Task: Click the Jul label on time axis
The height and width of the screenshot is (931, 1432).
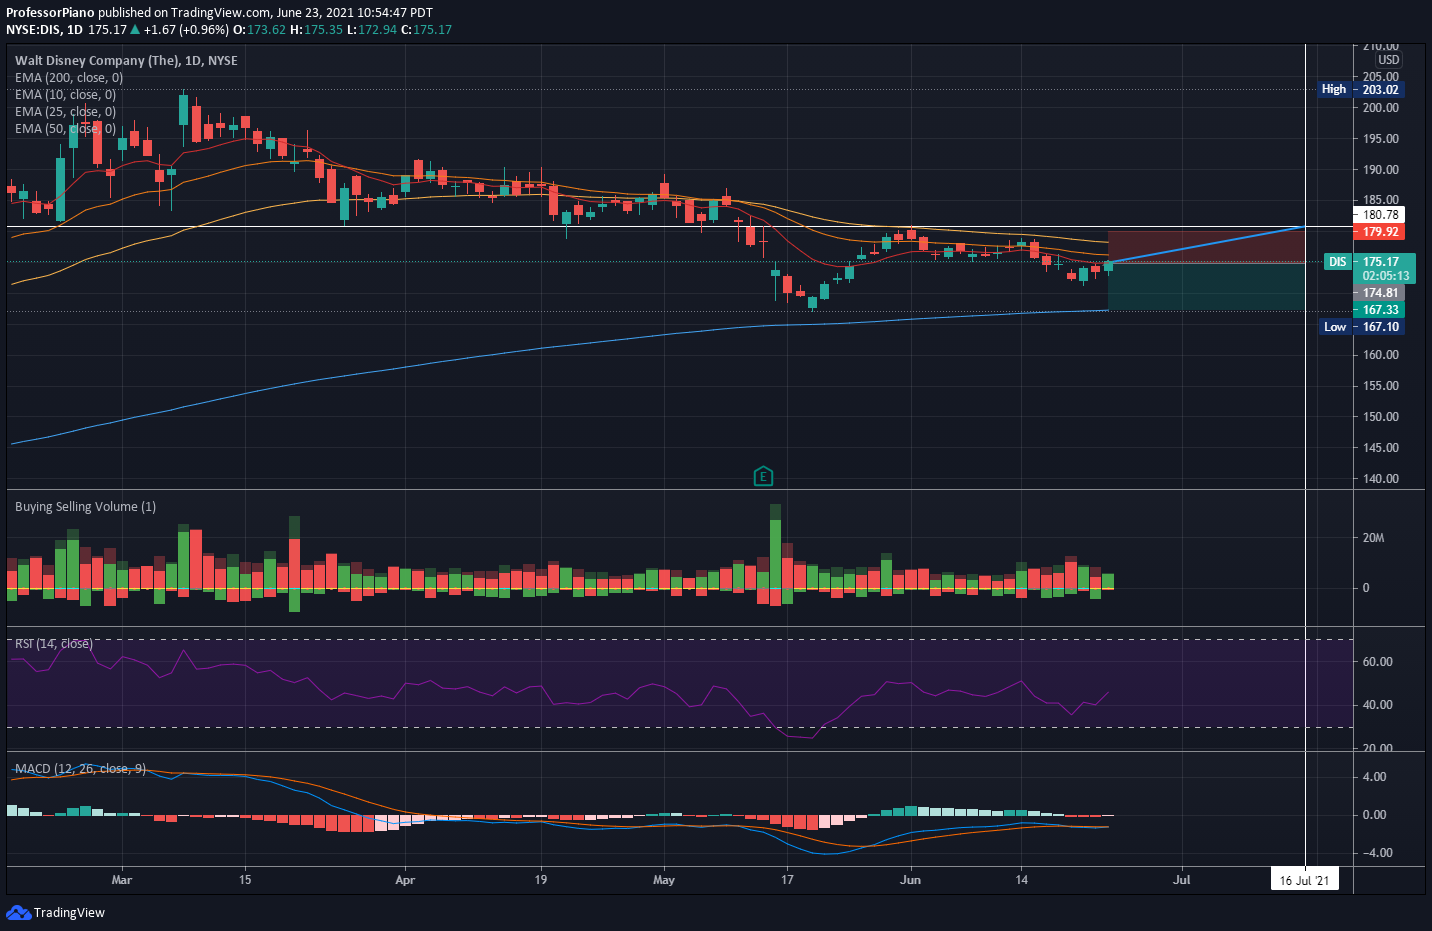Action: tap(1182, 880)
